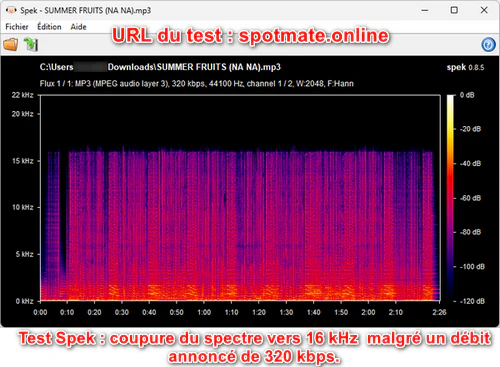This screenshot has width=500, height=367.
Task: Click the spek 0.8.5 version label
Action: pyautogui.click(x=465, y=67)
